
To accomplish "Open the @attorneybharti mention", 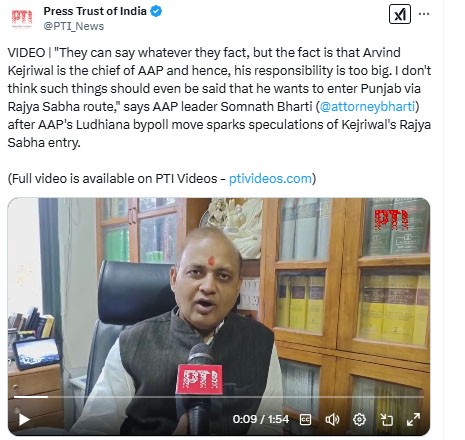I will click(x=367, y=107).
